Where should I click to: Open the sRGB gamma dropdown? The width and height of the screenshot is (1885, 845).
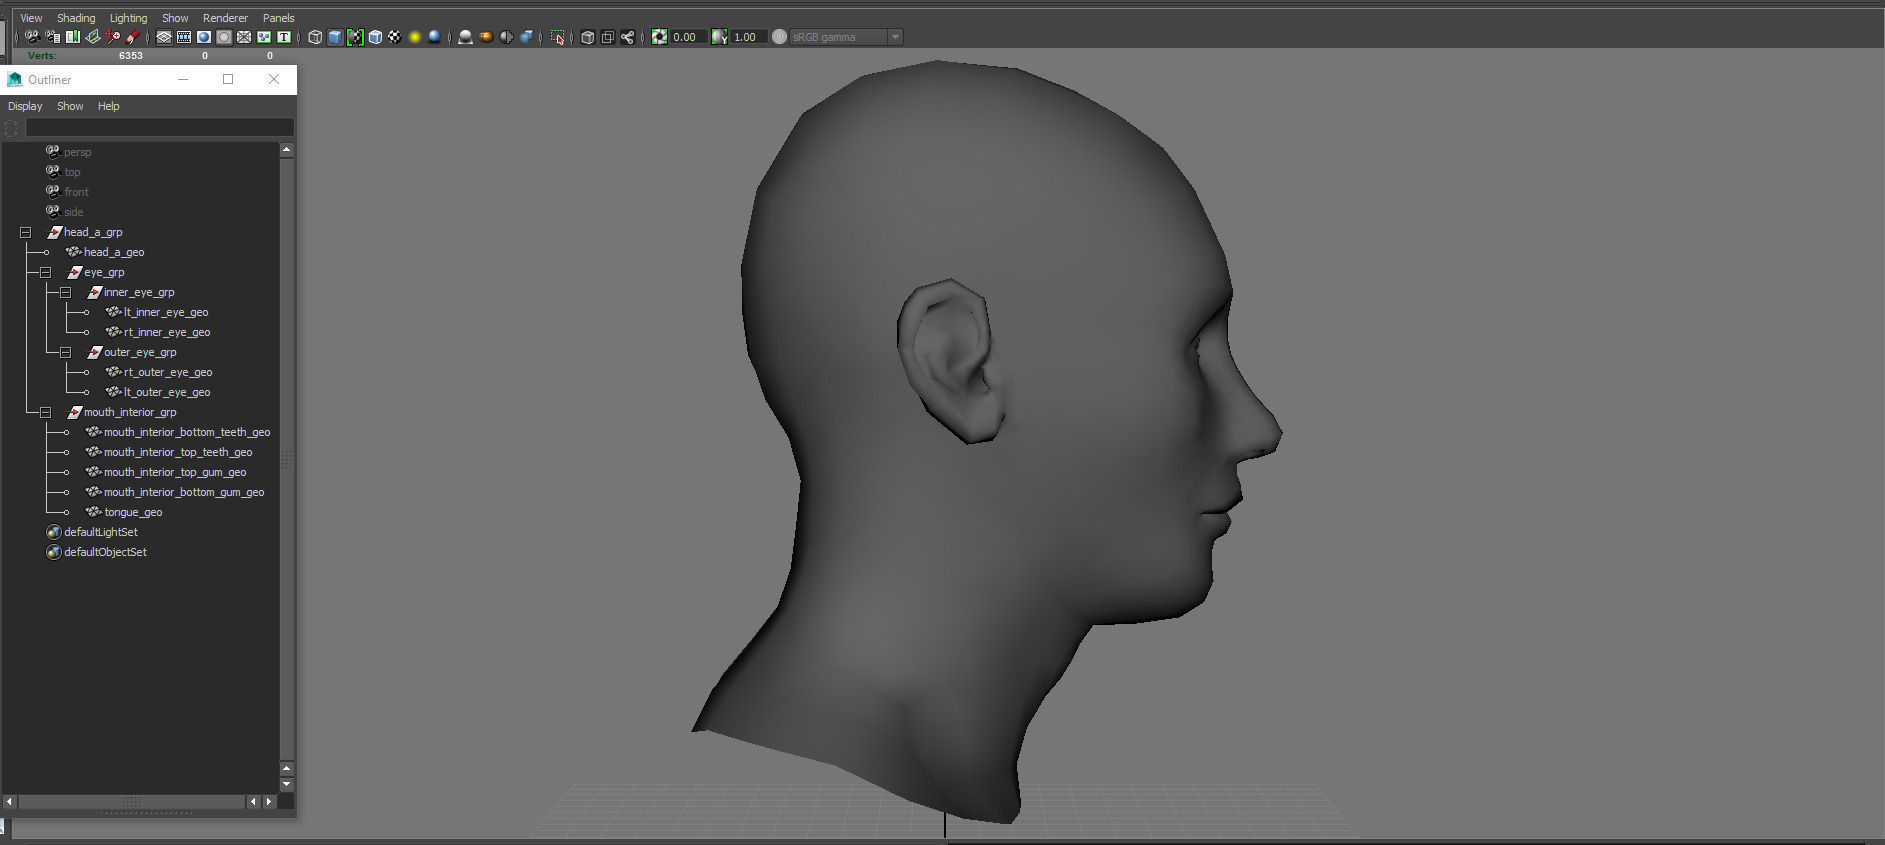[846, 37]
